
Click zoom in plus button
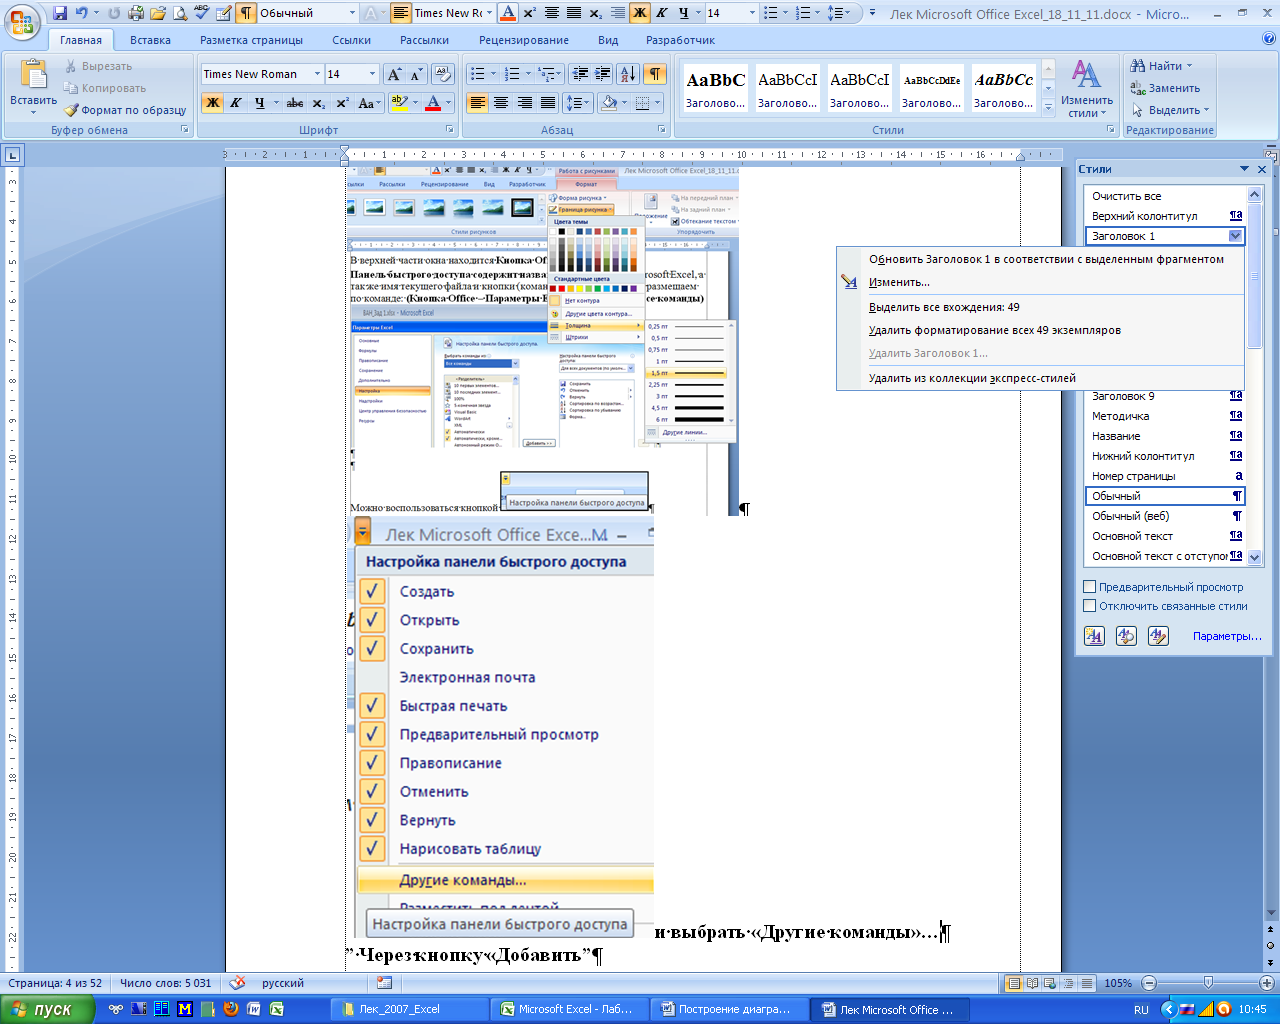pos(1267,983)
